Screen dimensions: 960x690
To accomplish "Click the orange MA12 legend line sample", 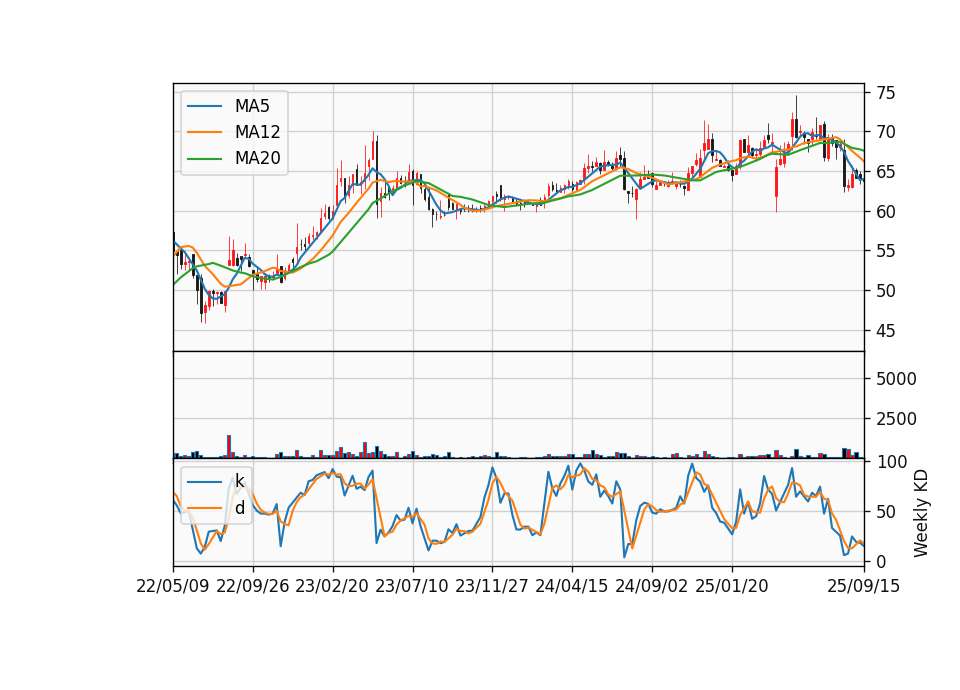I will (204, 132).
